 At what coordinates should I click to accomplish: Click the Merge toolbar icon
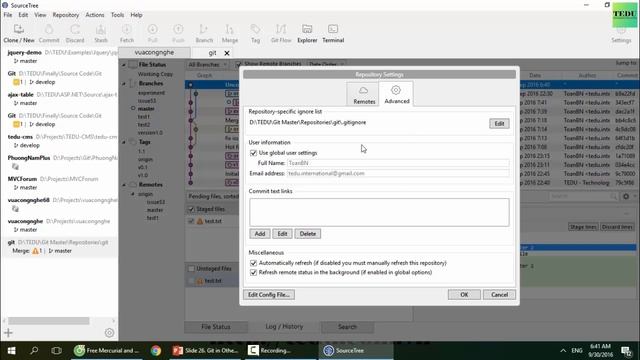tap(230, 33)
